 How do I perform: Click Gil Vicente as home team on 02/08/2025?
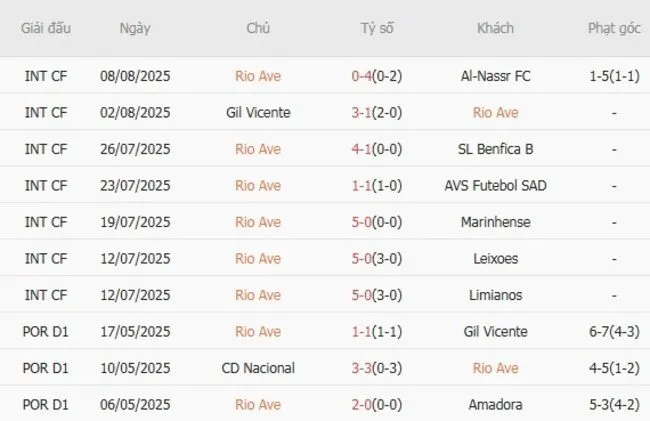click(258, 112)
